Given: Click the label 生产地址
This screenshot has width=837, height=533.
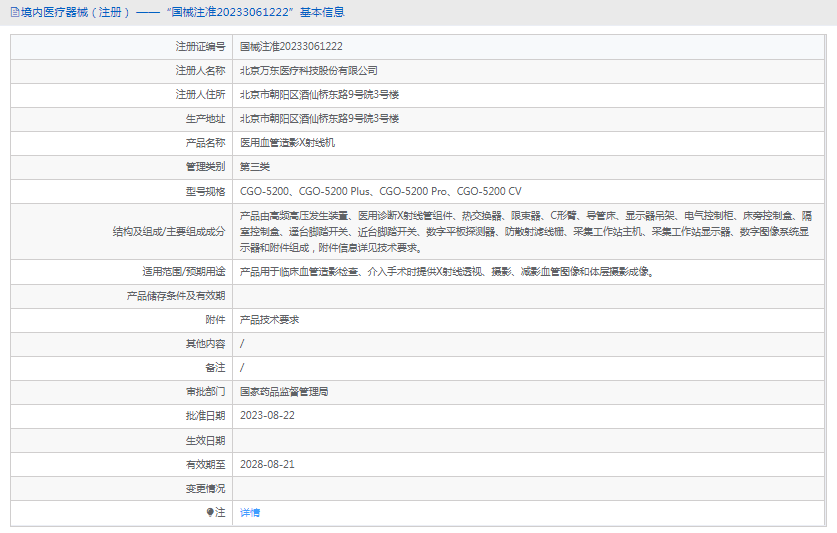Looking at the screenshot, I should [206, 119].
